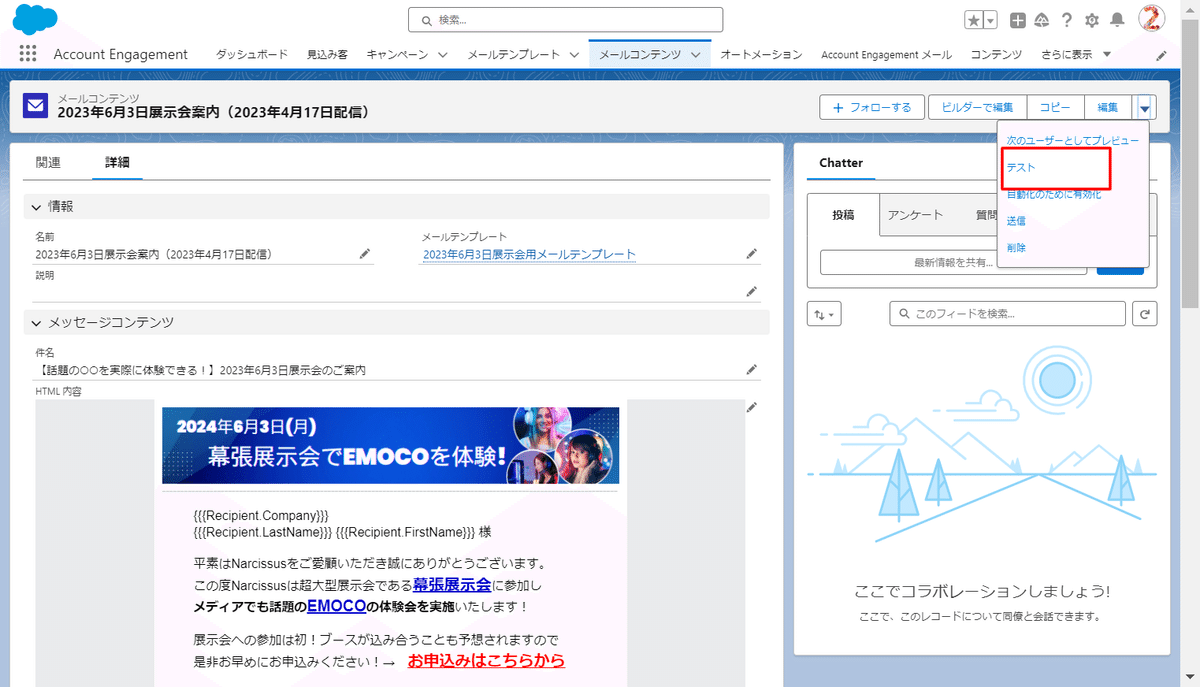
Task: Click the email banner image
Action: tap(390, 445)
